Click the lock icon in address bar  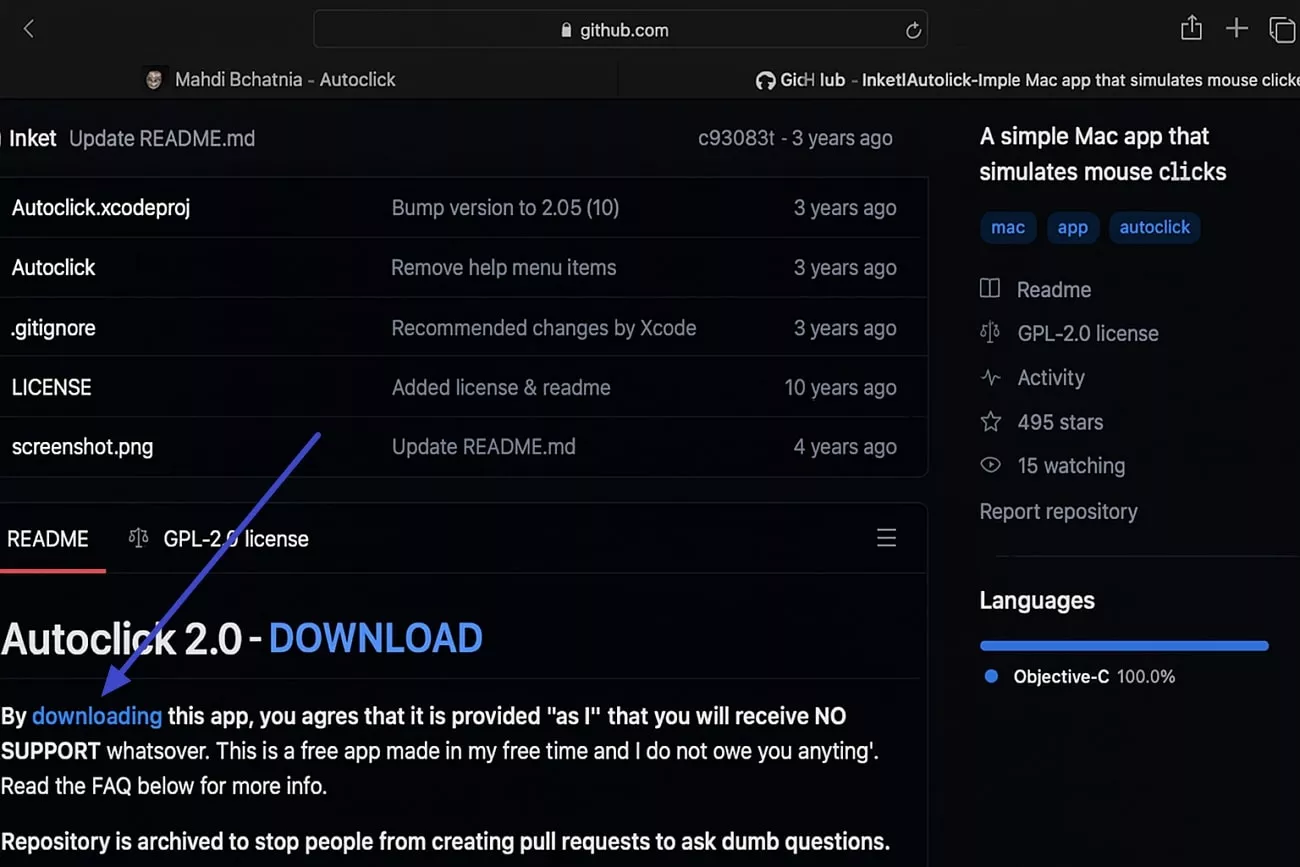567,30
